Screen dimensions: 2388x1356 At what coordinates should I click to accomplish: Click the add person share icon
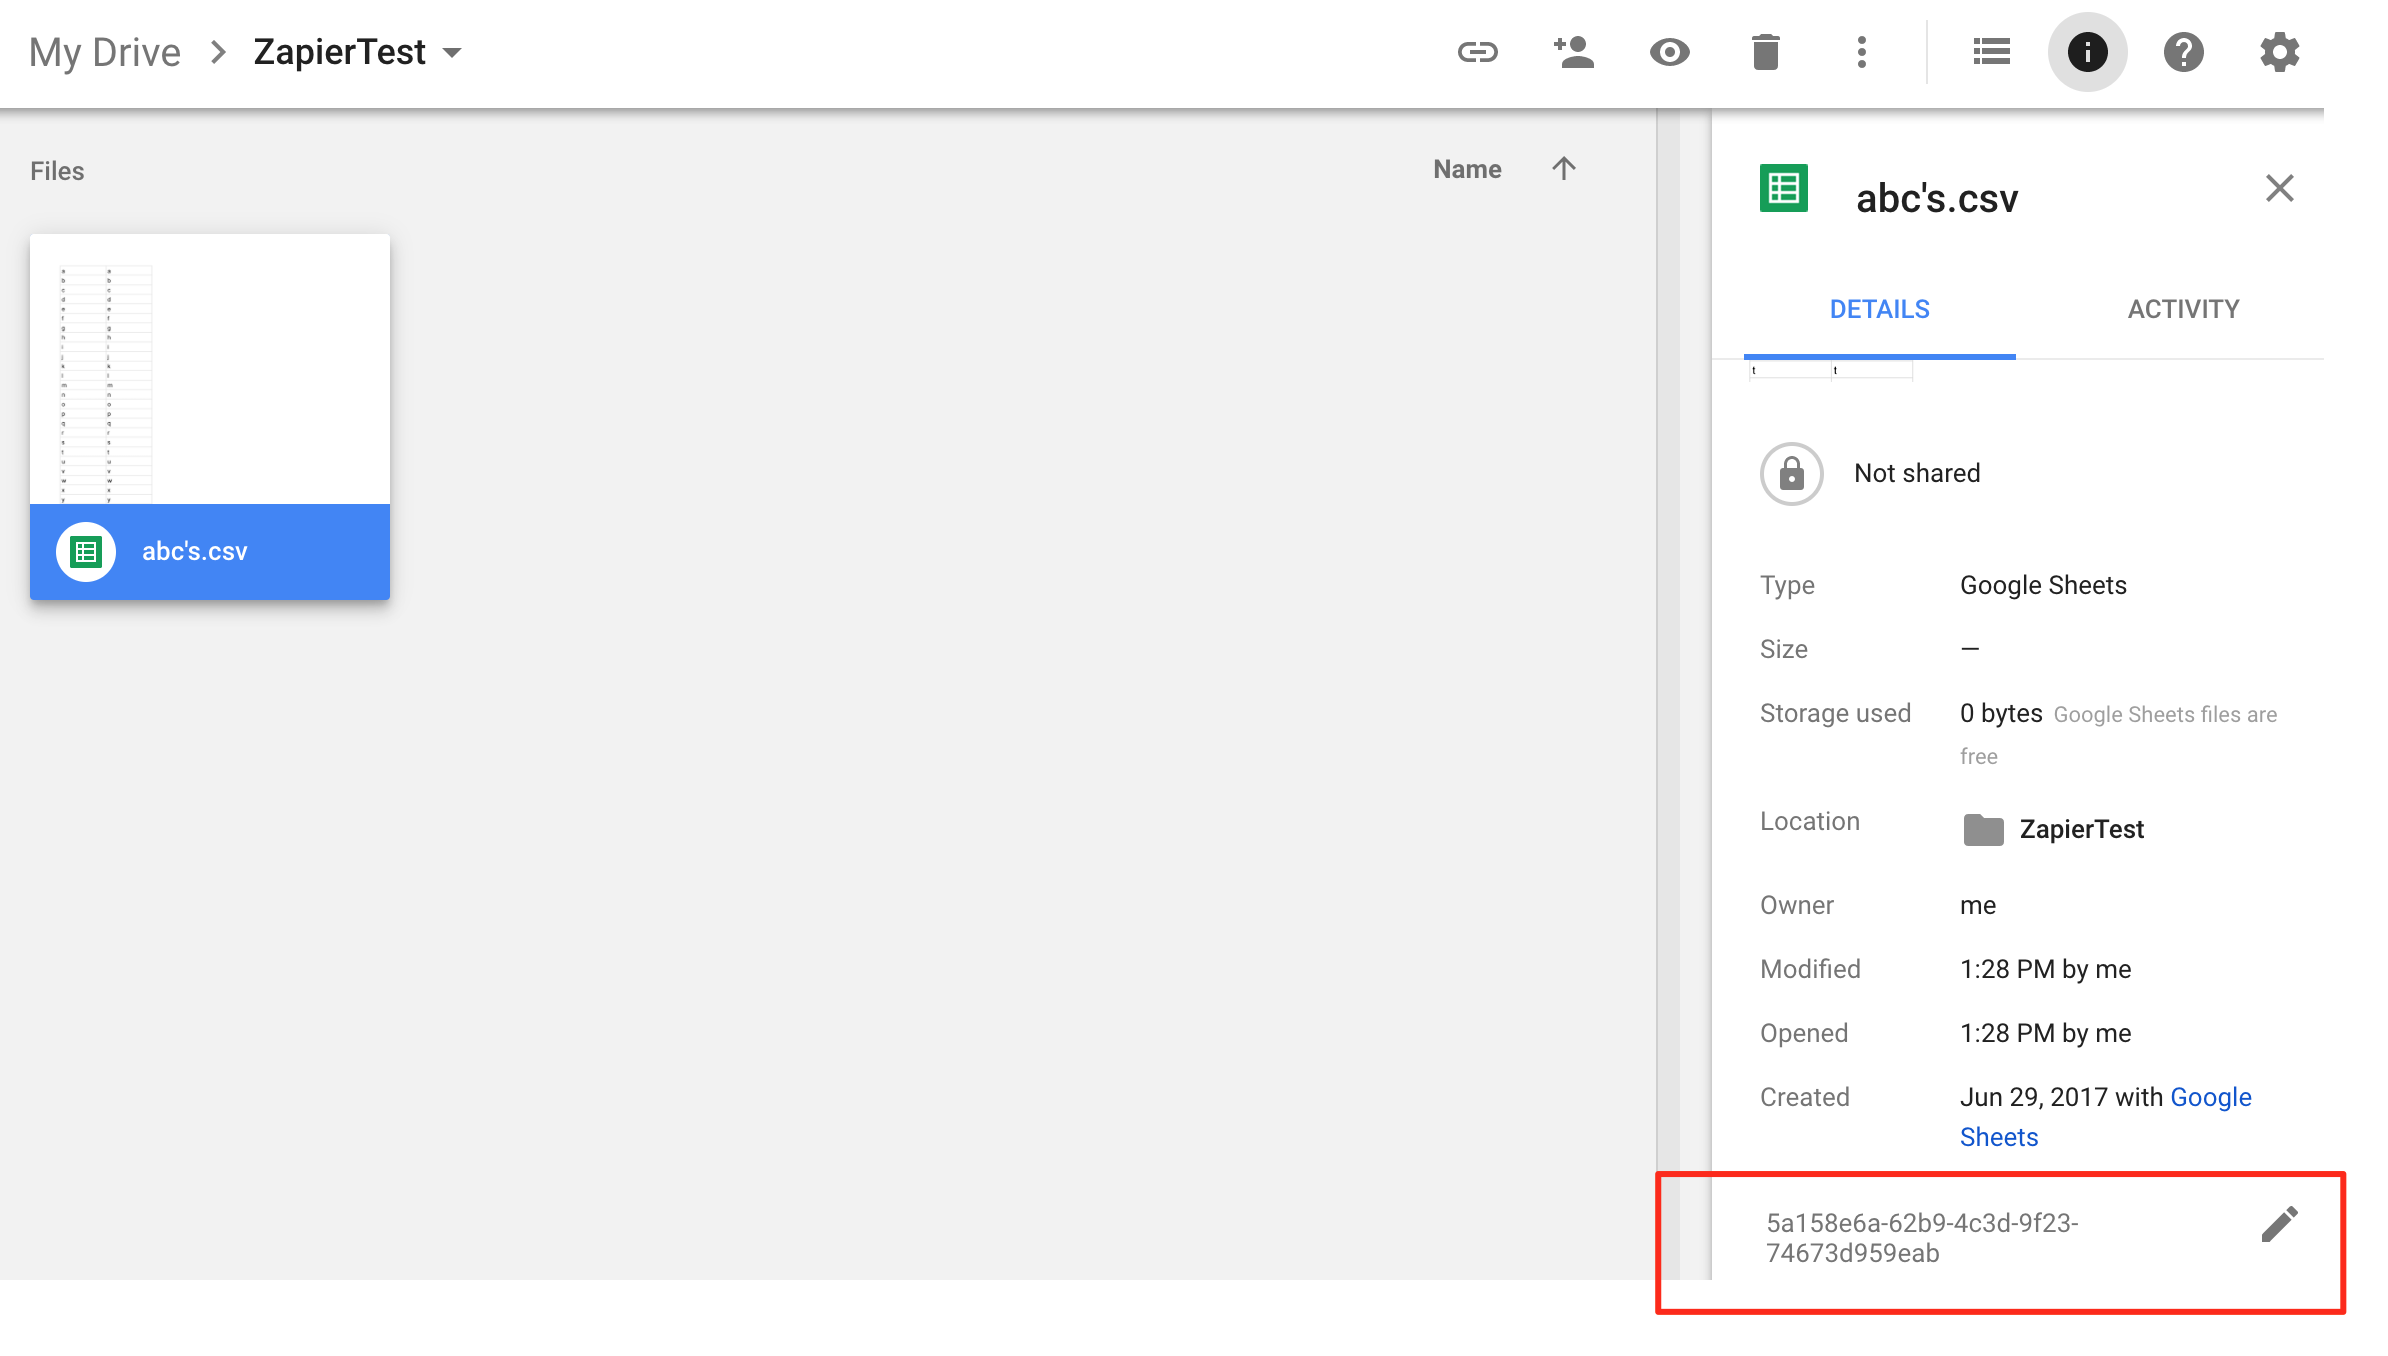[x=1573, y=52]
